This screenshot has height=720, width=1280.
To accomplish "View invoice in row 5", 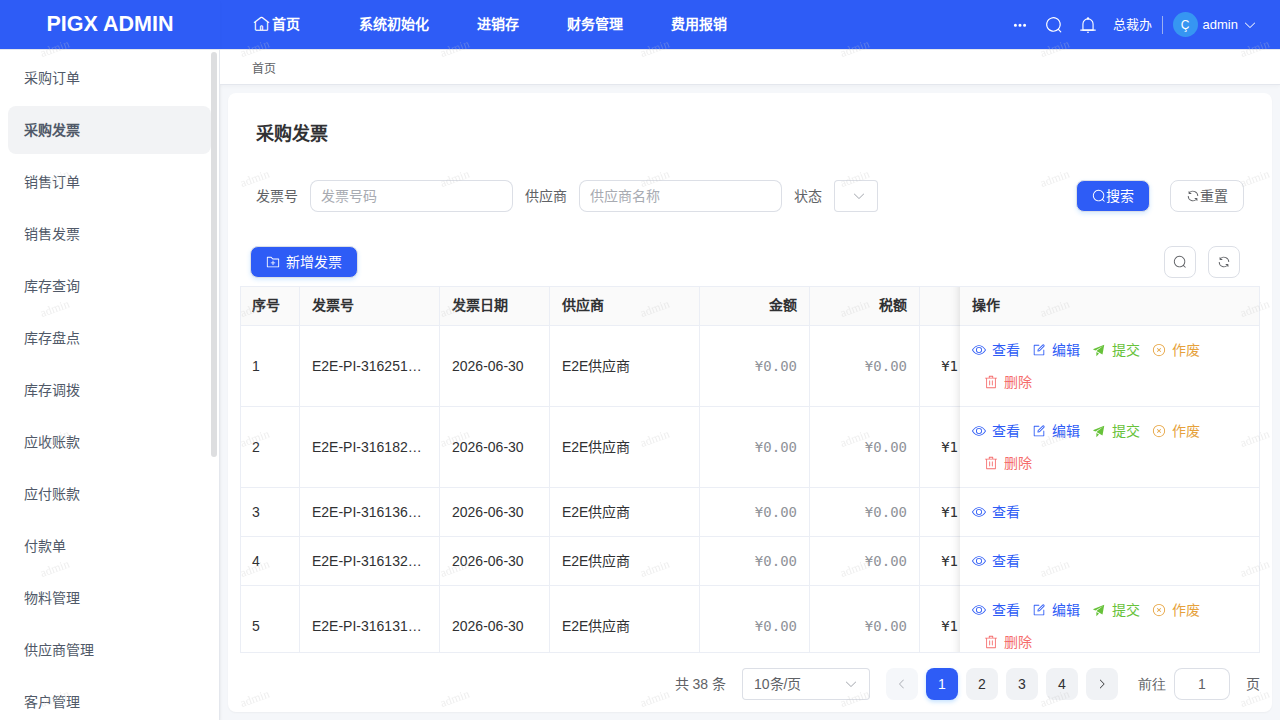I will pyautogui.click(x=996, y=610).
